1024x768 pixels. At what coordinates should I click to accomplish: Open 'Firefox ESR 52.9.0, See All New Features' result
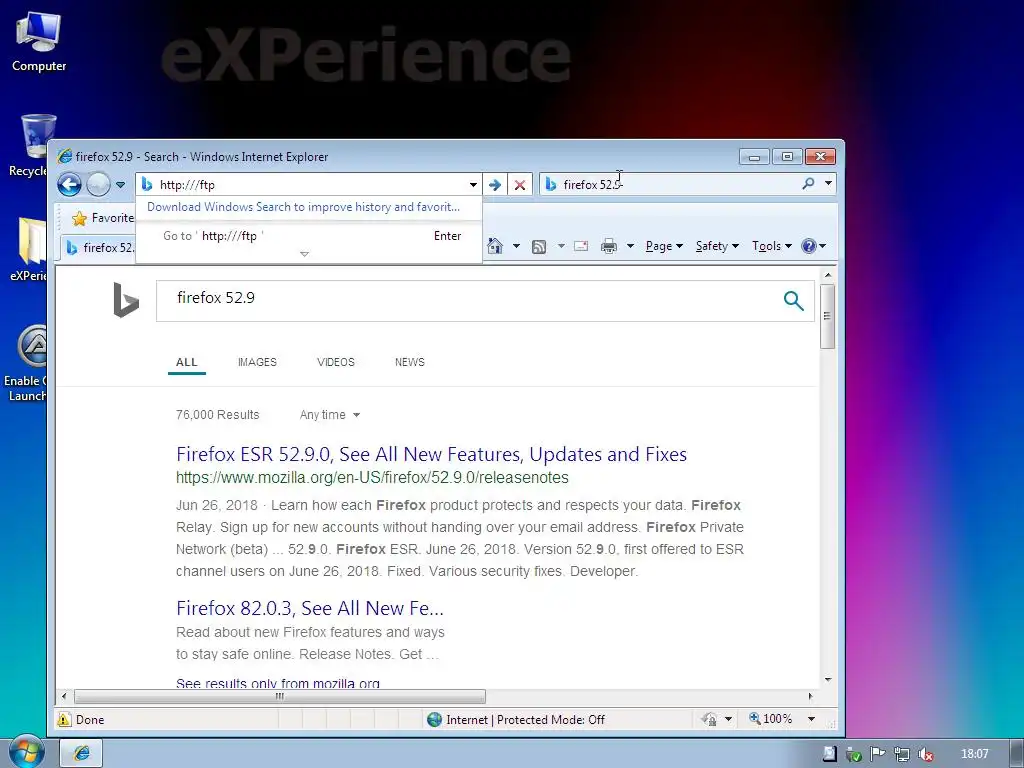(432, 454)
